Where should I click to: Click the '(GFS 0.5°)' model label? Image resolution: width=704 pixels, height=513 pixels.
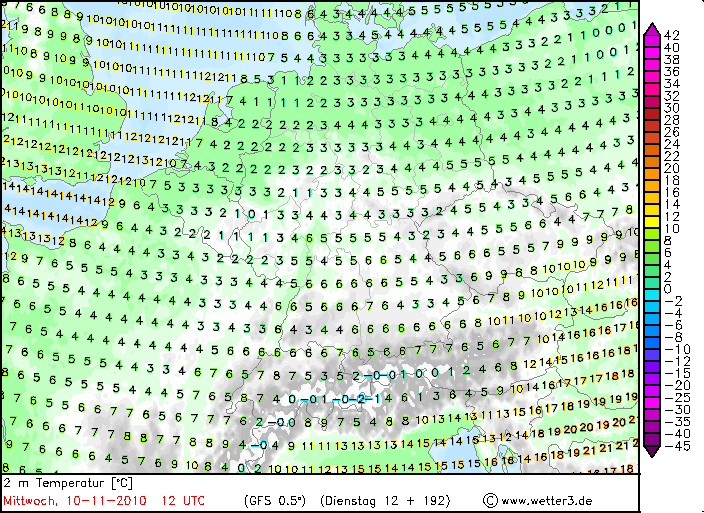click(x=275, y=501)
